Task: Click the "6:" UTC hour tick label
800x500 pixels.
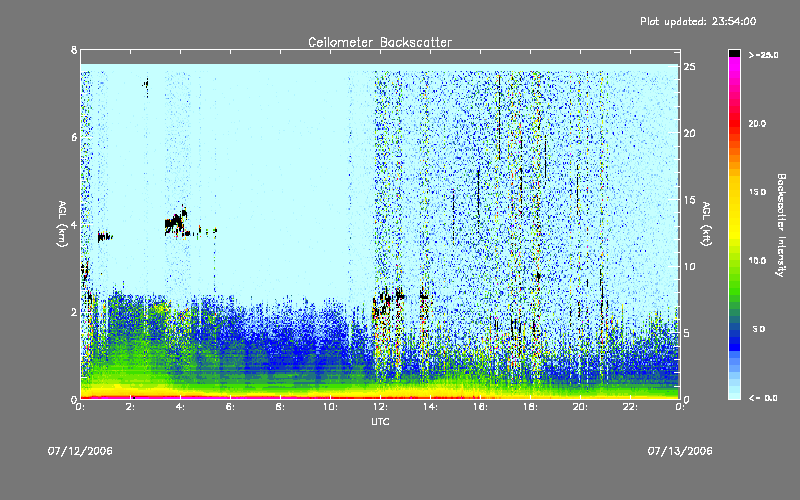Action: (230, 407)
